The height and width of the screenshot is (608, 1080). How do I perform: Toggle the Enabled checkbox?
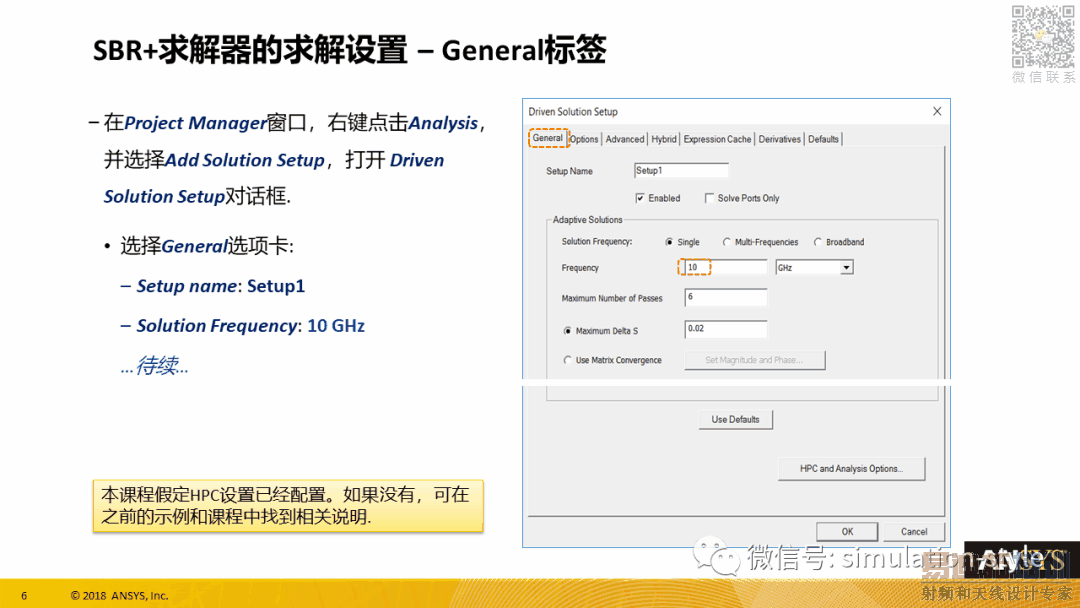[x=640, y=198]
